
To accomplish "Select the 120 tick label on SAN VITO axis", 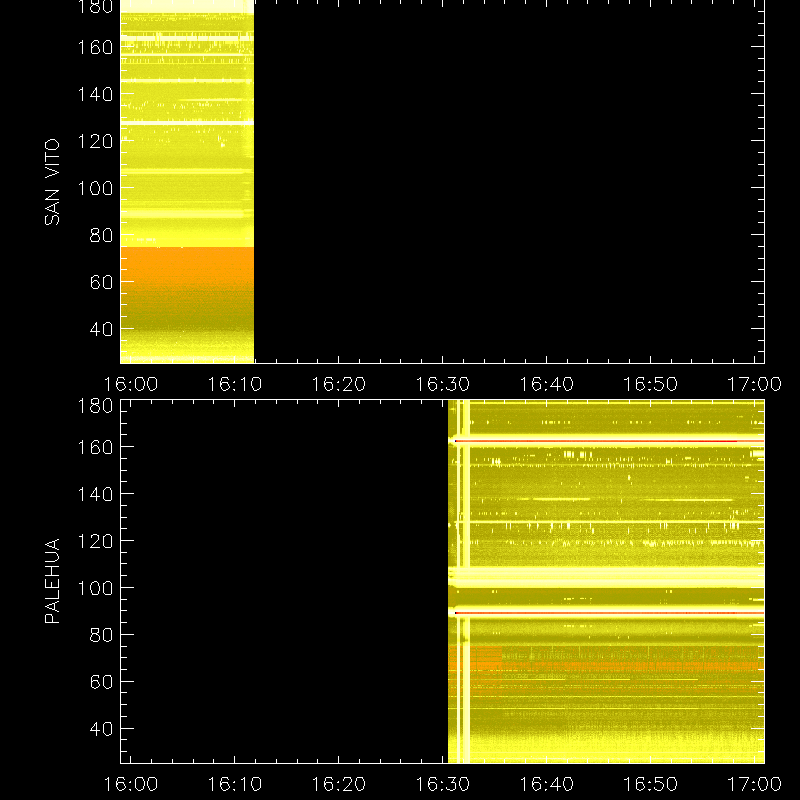I will (x=95, y=141).
